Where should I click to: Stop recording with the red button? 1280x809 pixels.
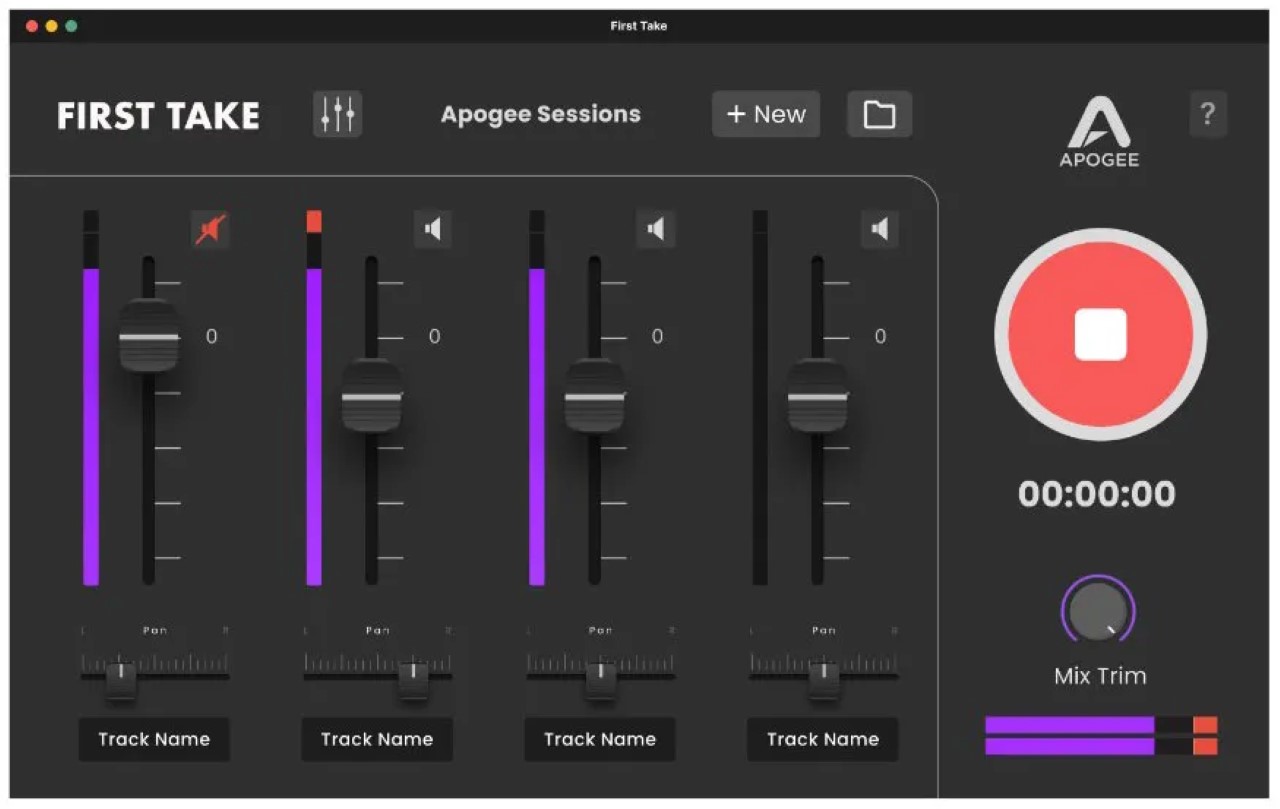(1100, 334)
